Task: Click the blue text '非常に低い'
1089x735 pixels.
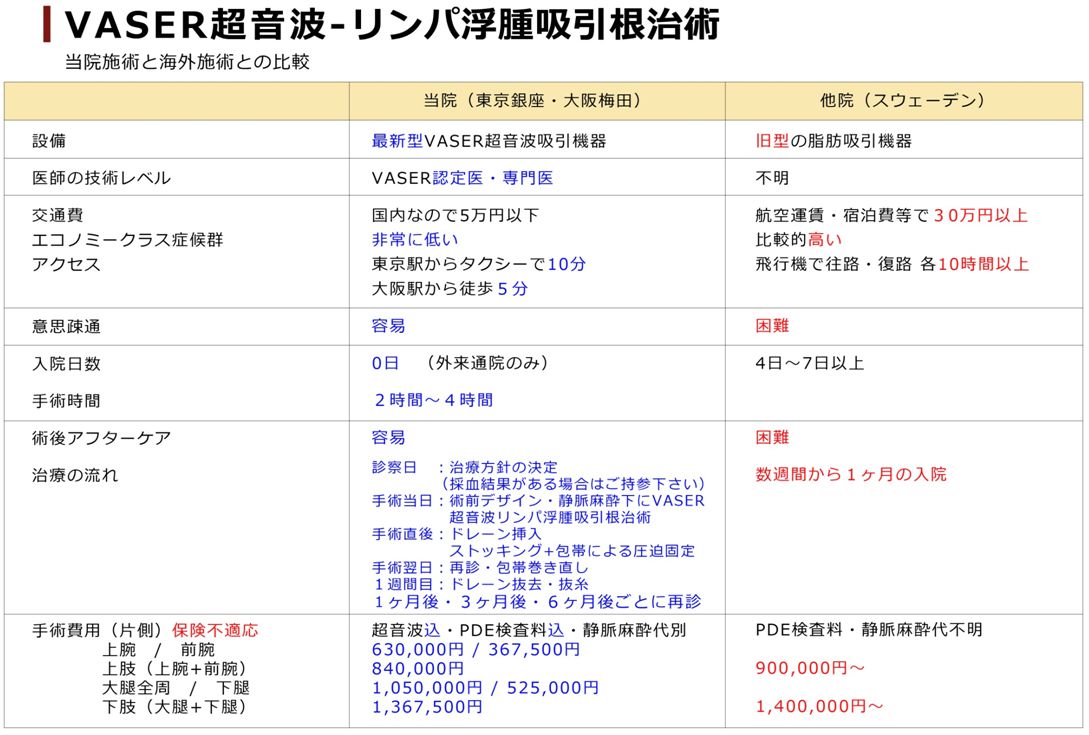Action: click(x=415, y=240)
